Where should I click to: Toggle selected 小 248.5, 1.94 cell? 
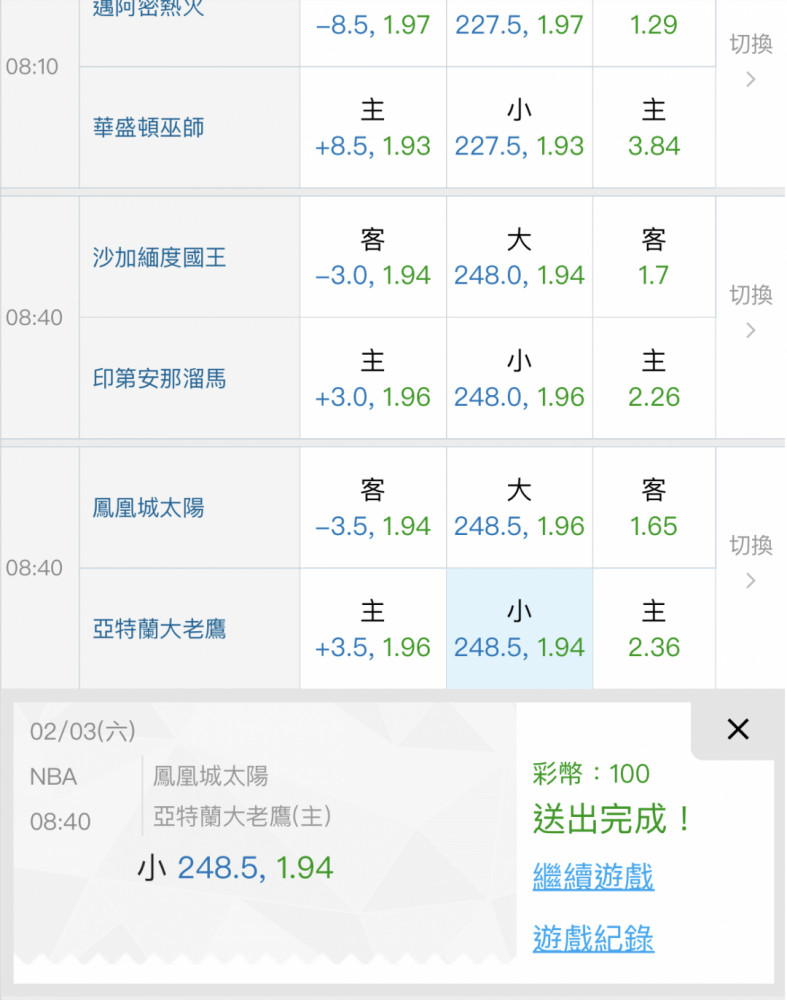(x=519, y=629)
